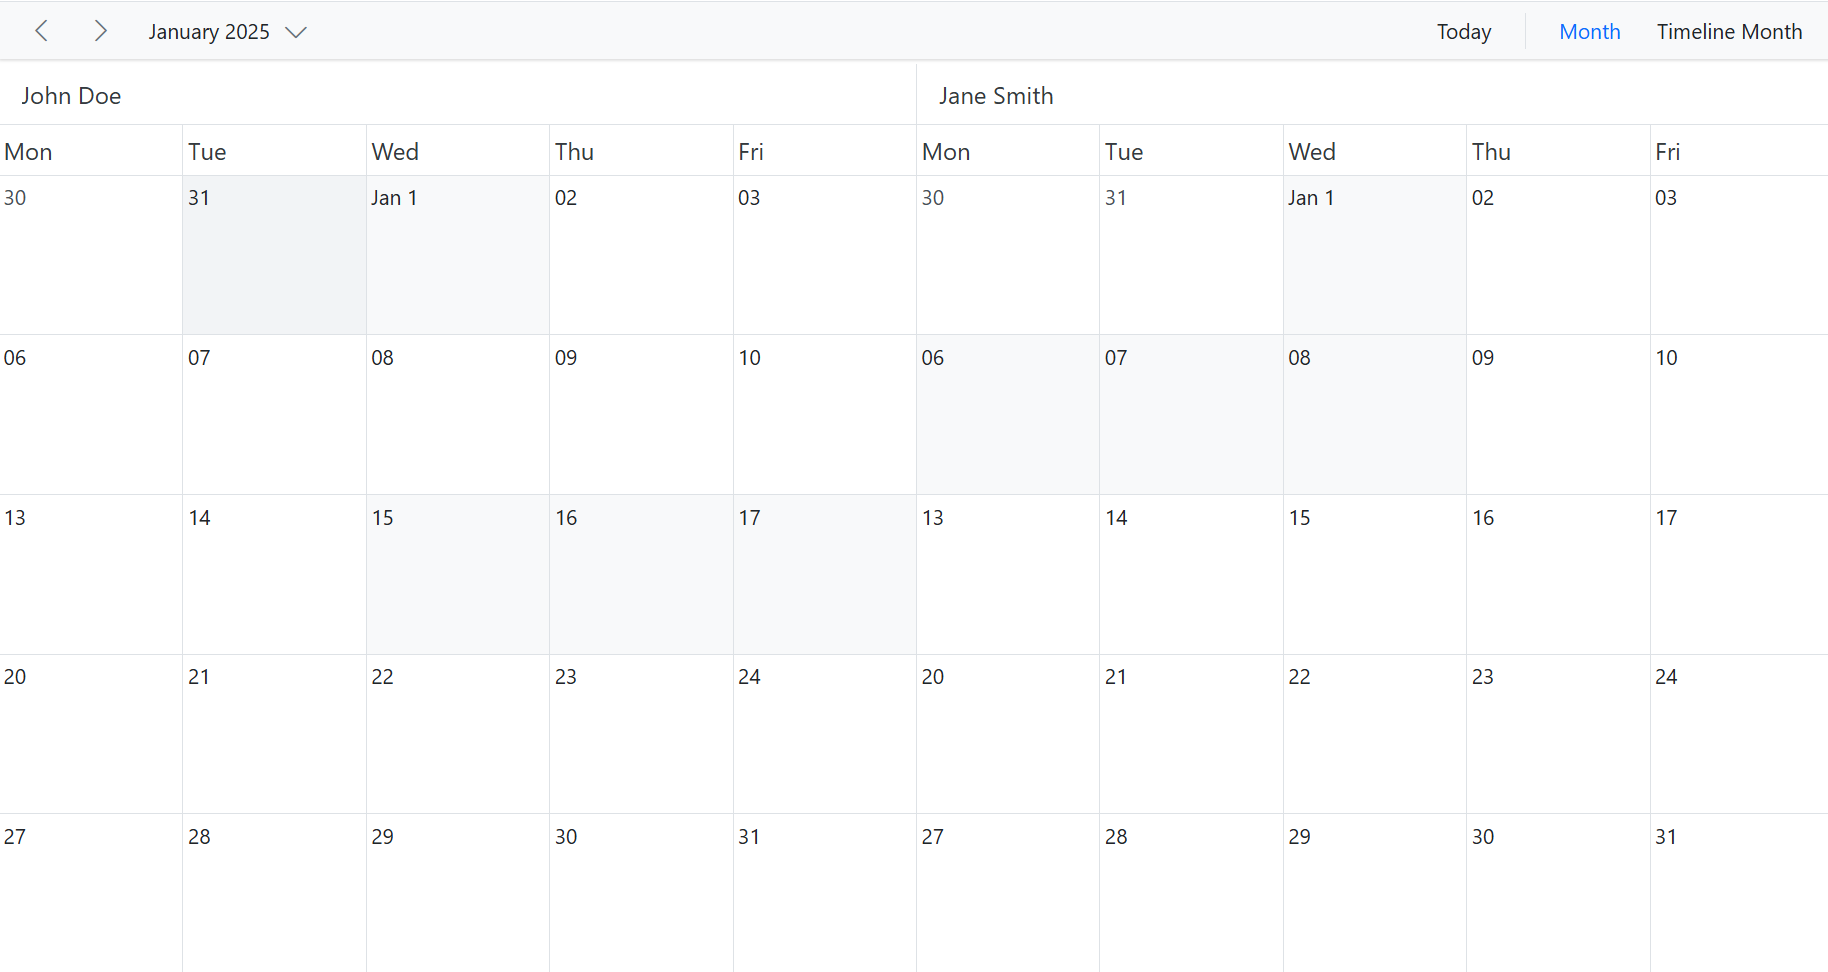Switch to Timeline Month view
This screenshot has width=1828, height=972.
pos(1729,32)
